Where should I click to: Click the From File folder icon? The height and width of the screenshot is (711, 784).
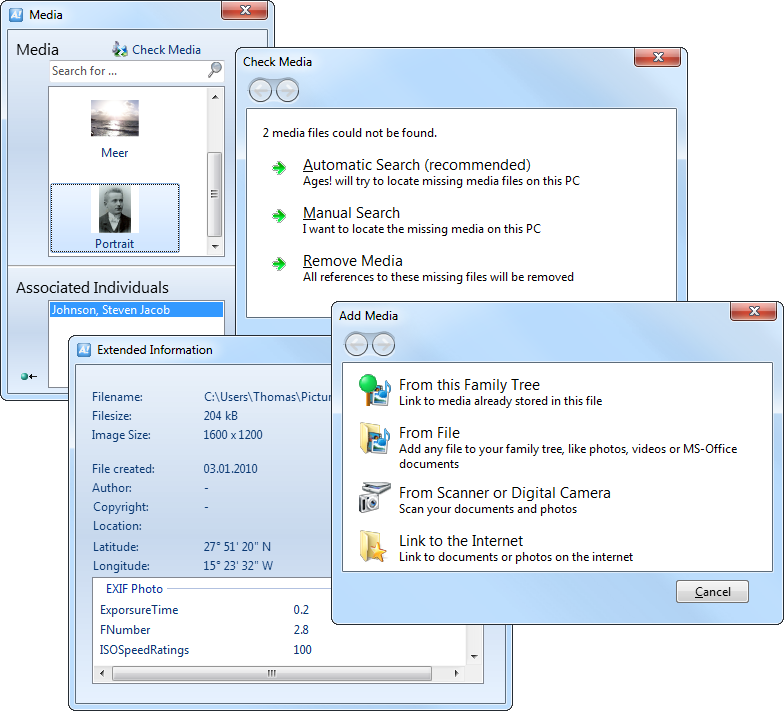[x=374, y=439]
